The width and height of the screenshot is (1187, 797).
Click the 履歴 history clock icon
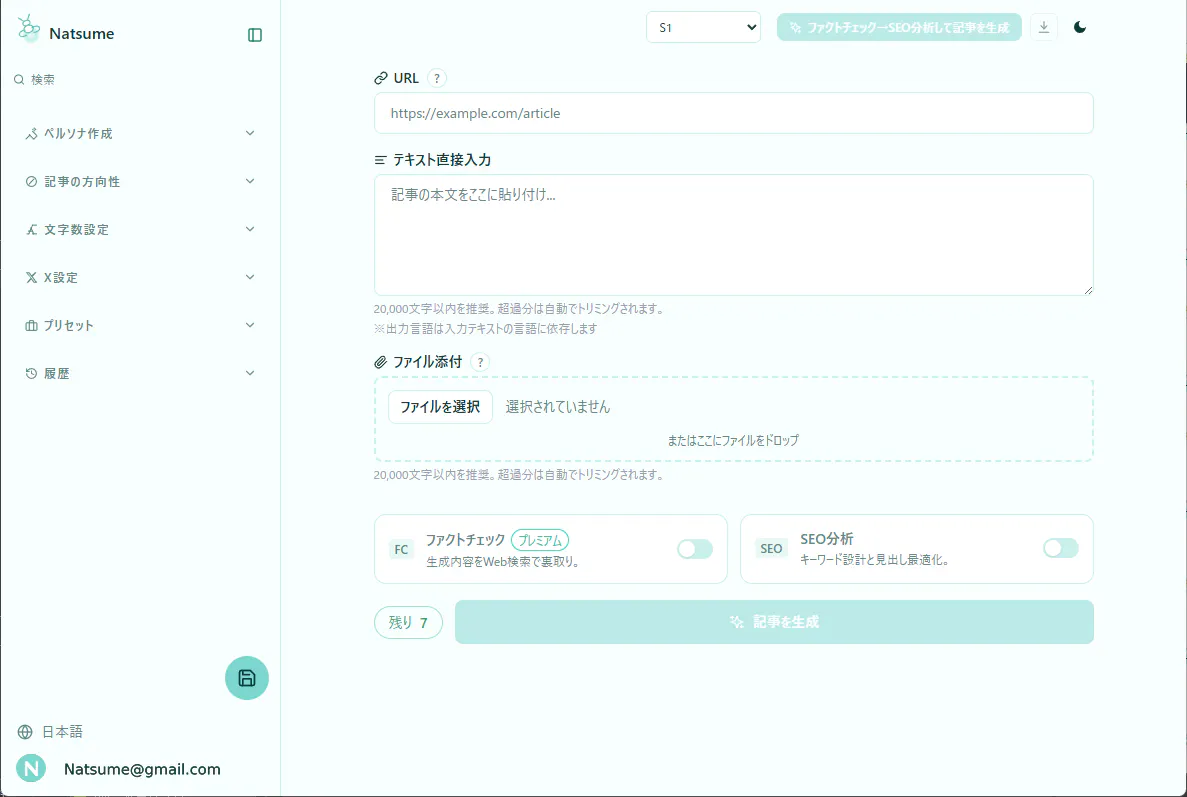(x=31, y=373)
